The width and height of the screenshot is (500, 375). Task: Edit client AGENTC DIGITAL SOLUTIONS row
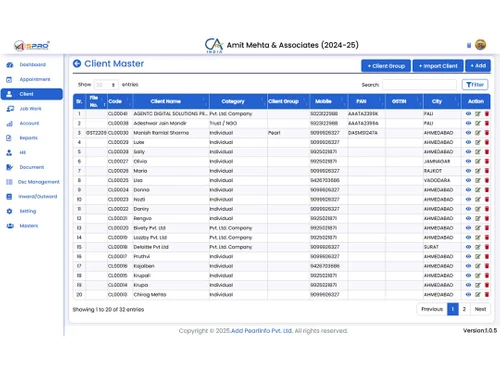478,114
